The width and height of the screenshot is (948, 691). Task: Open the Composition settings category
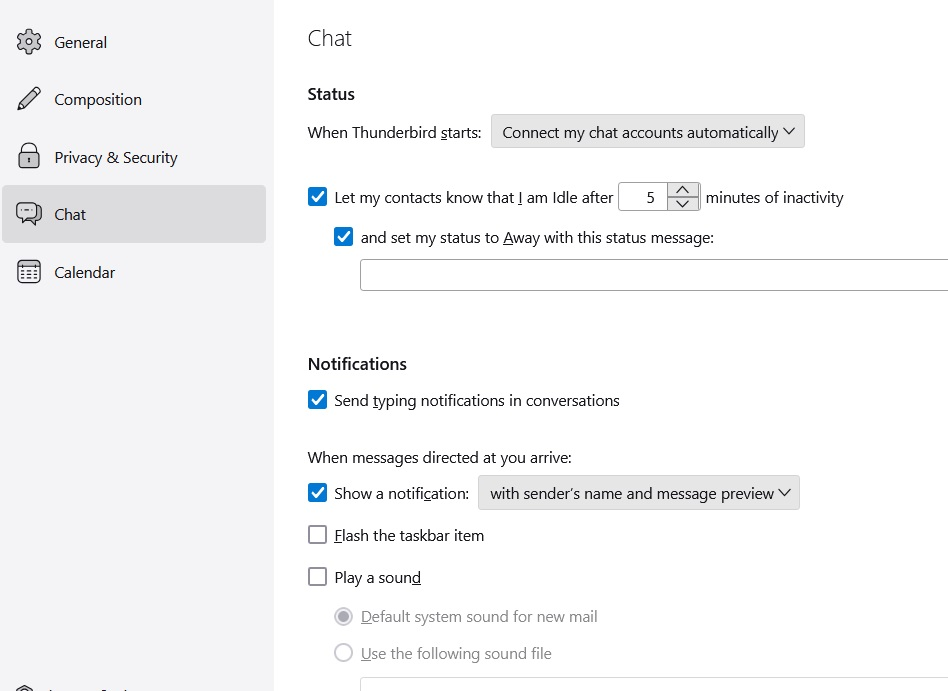pos(98,99)
